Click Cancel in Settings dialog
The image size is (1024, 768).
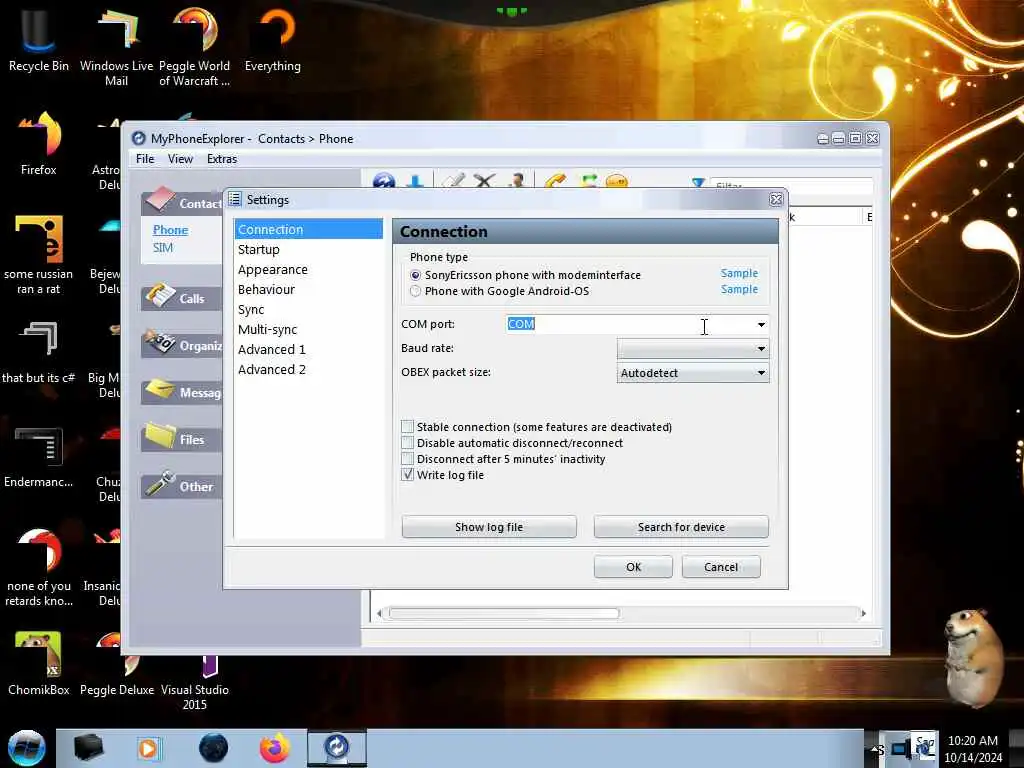(721, 567)
